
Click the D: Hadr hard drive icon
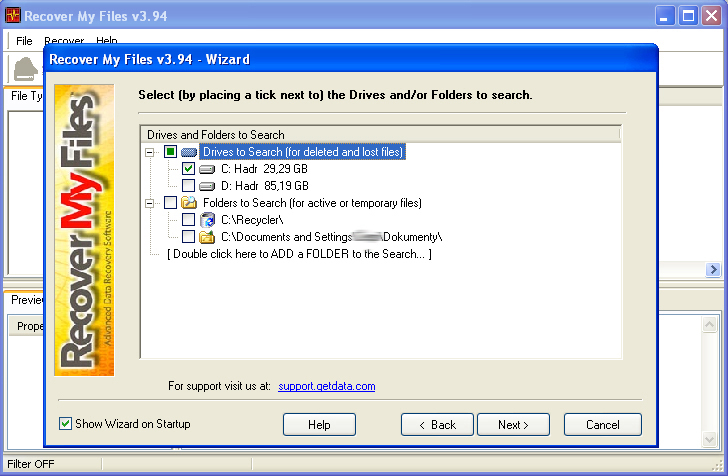[x=207, y=186]
